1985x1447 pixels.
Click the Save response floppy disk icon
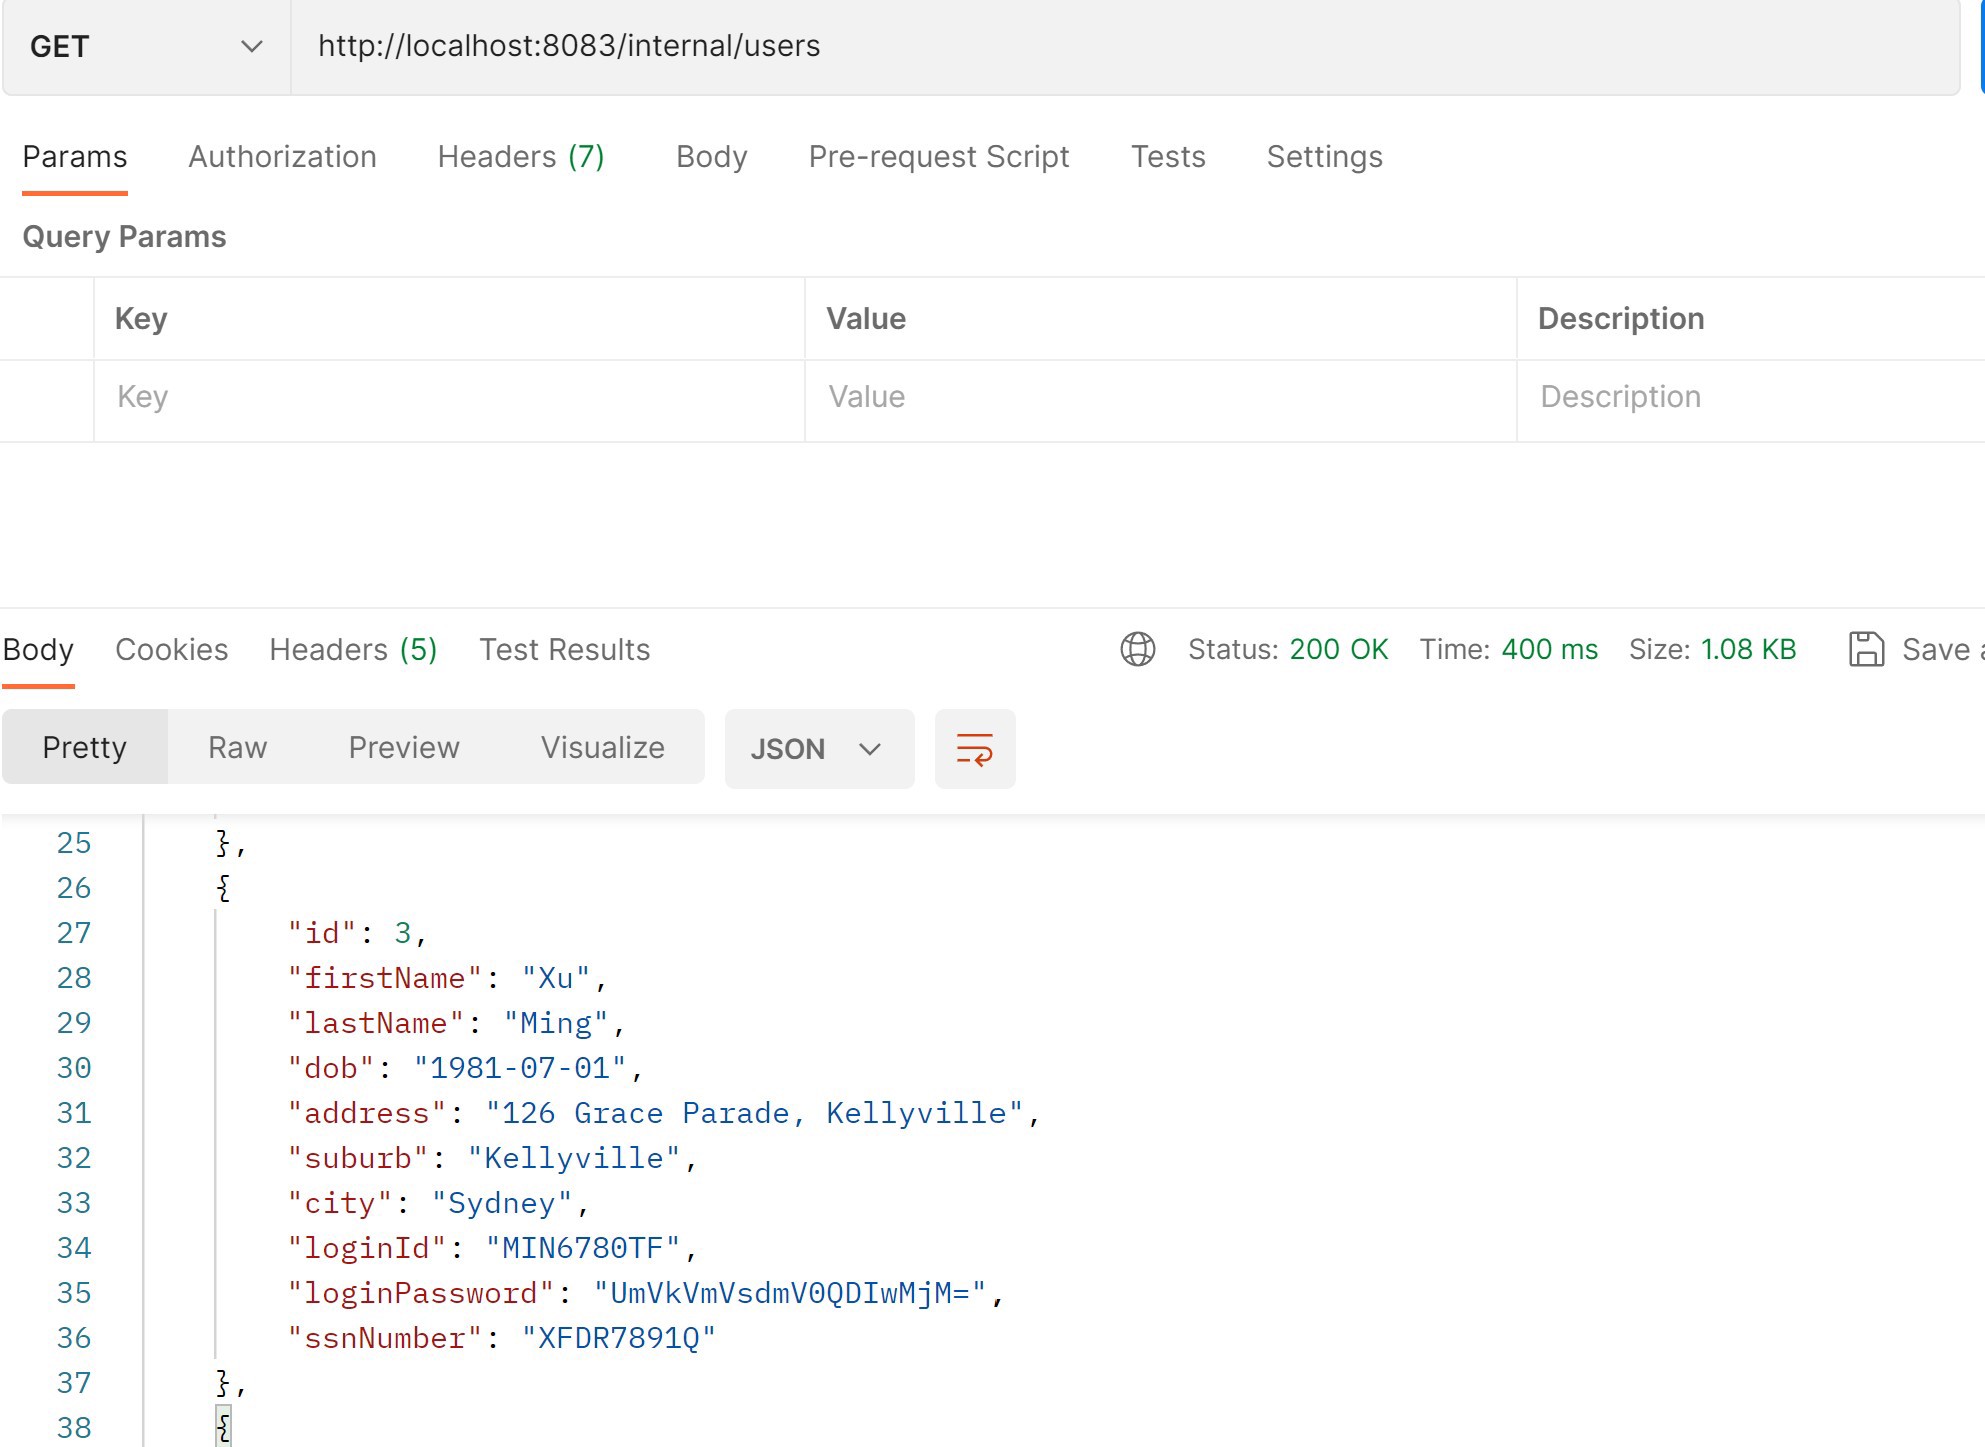[1866, 649]
